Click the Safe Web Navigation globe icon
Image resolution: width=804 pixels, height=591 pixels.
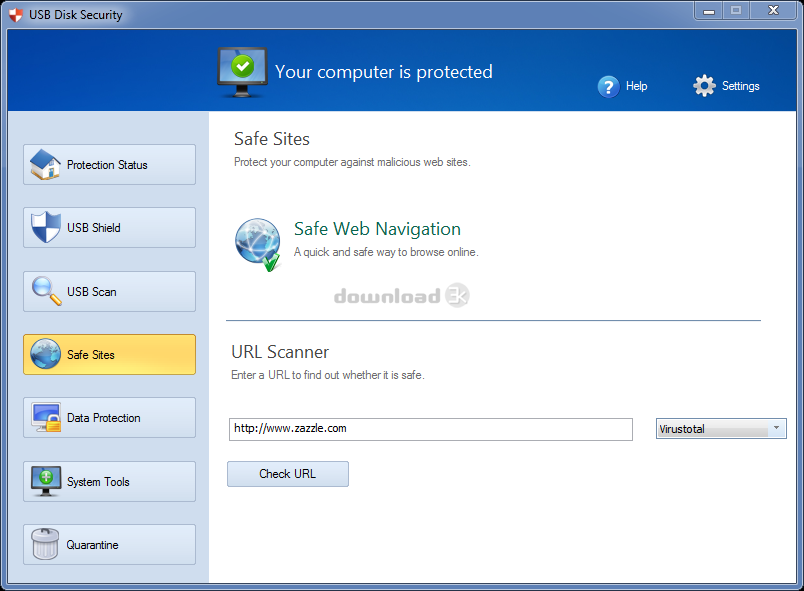(x=258, y=244)
